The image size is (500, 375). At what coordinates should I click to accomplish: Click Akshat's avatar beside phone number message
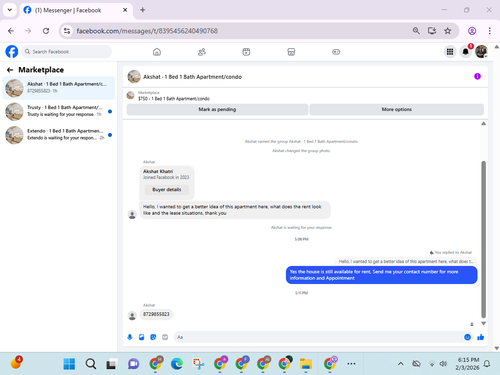coord(132,315)
